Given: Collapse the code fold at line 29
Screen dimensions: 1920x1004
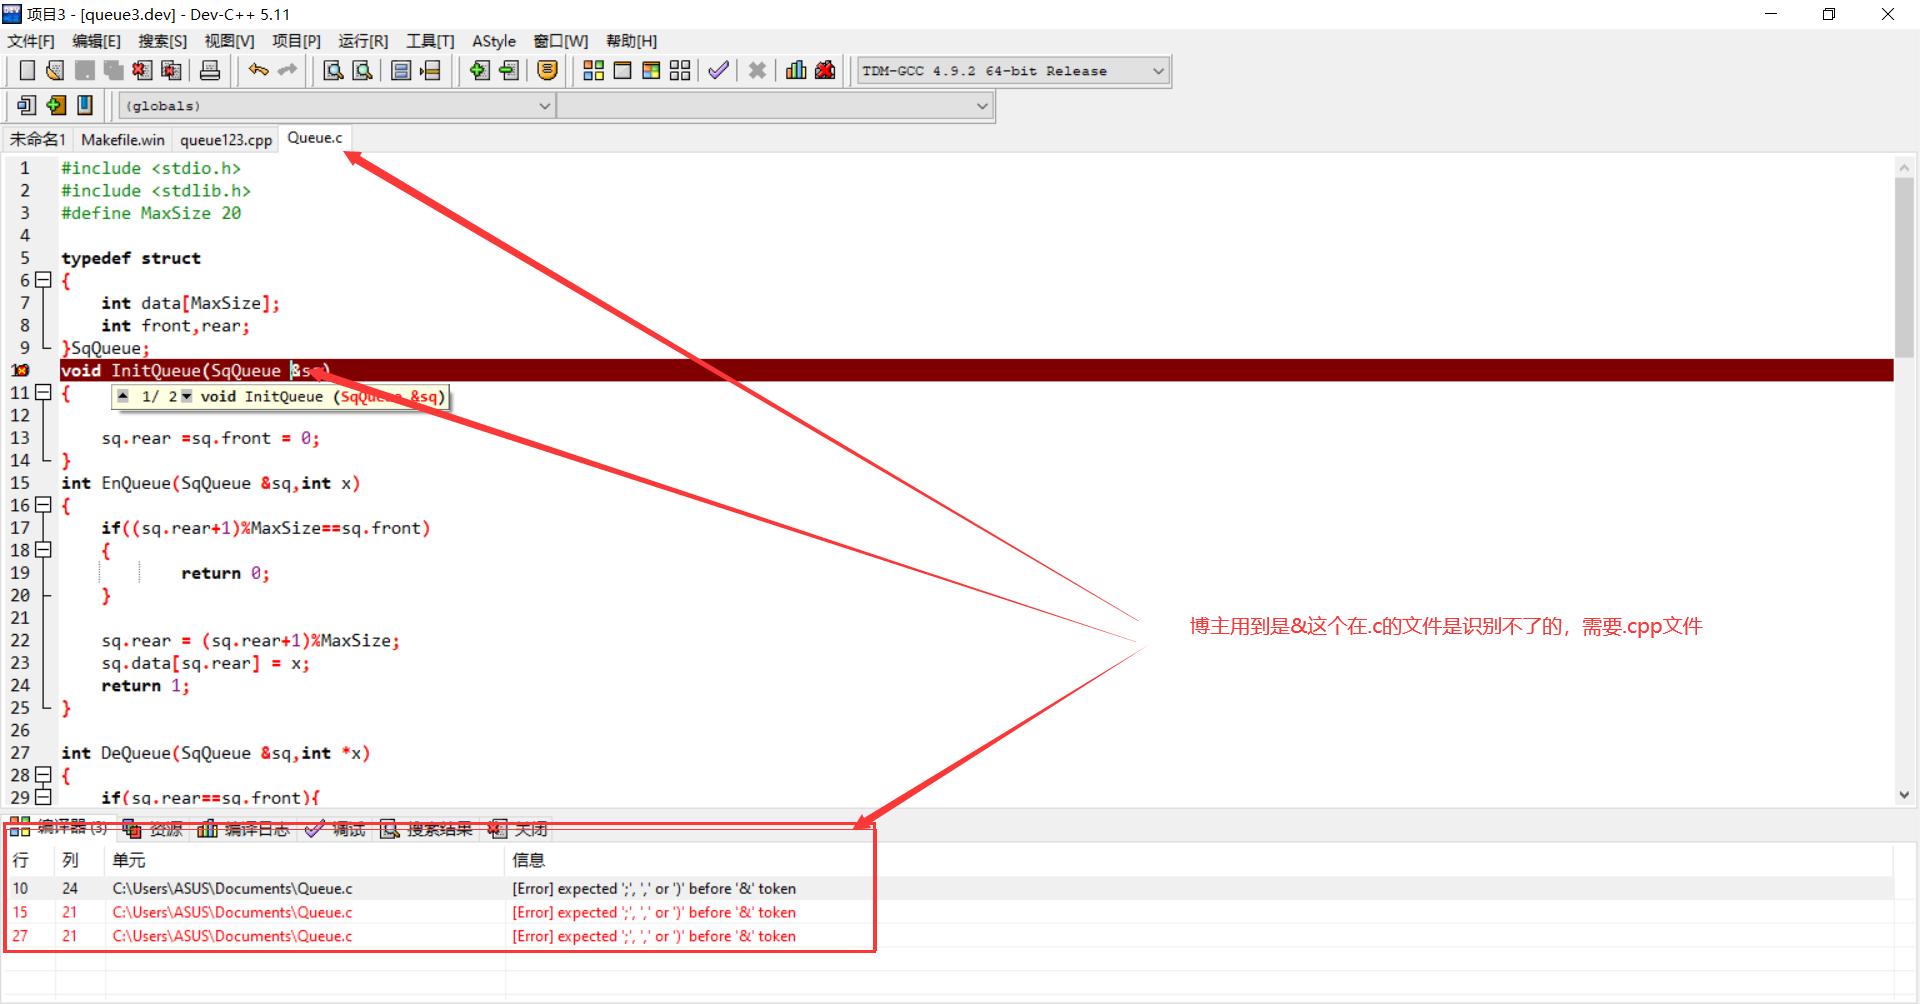Looking at the screenshot, I should click(x=43, y=797).
